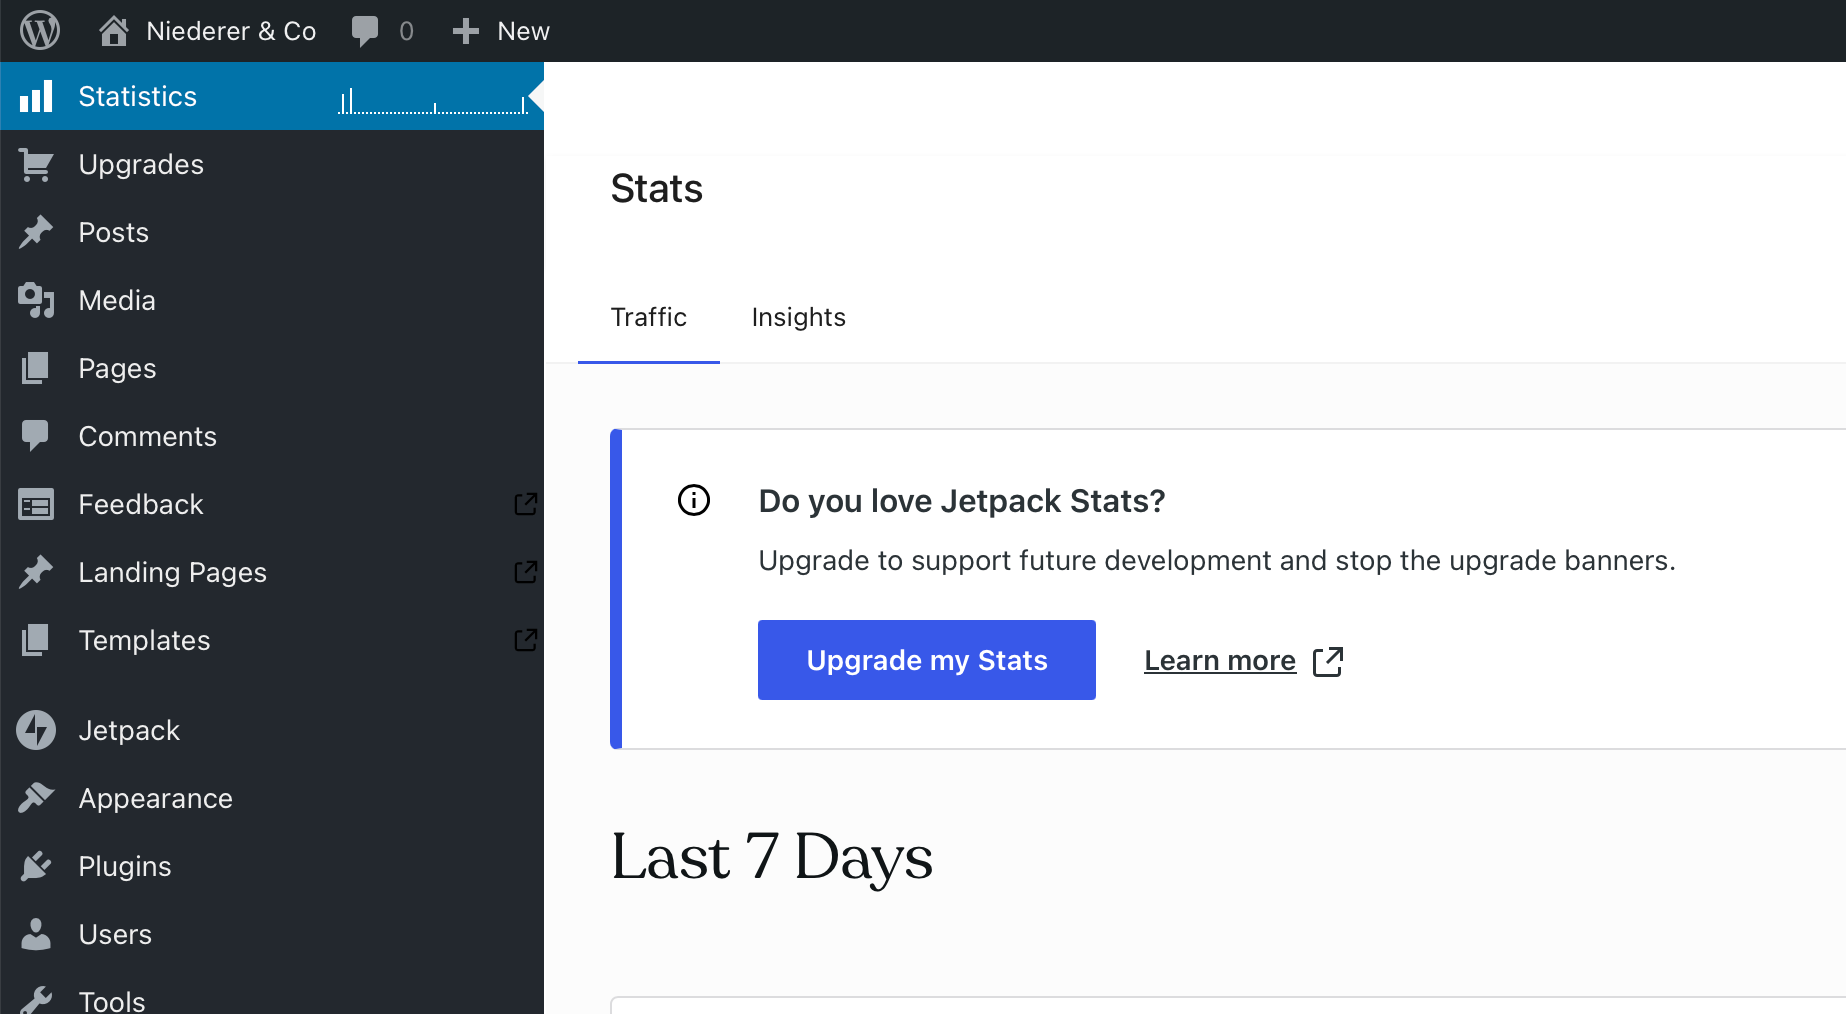Open Jetpack menu in sidebar
Viewport: 1846px width, 1014px height.
click(129, 730)
